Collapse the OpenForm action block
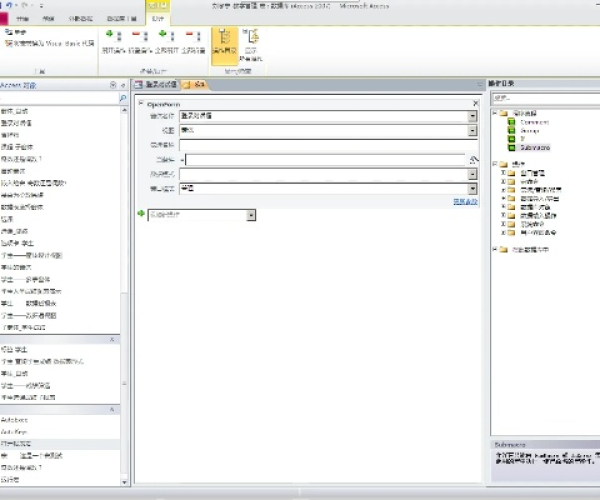The image size is (600, 500). click(x=140, y=103)
